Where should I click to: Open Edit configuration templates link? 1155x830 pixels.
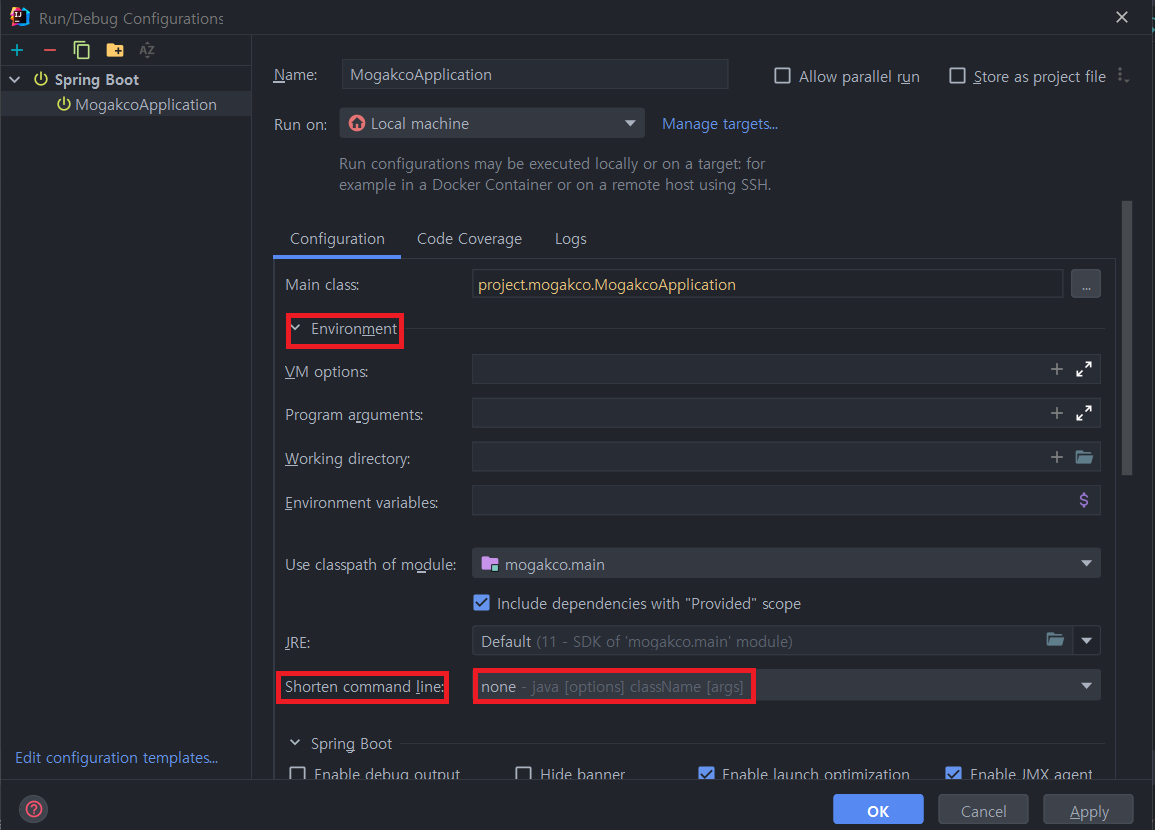[116, 757]
